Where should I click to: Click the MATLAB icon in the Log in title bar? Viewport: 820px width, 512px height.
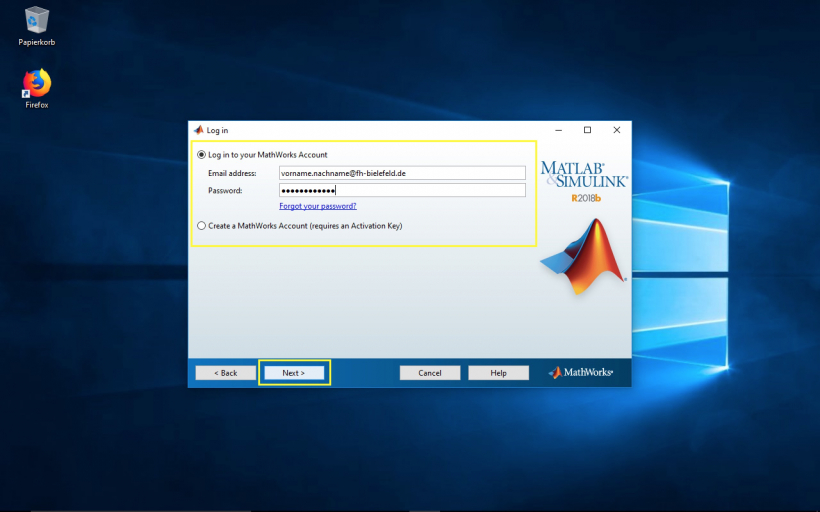(x=199, y=130)
